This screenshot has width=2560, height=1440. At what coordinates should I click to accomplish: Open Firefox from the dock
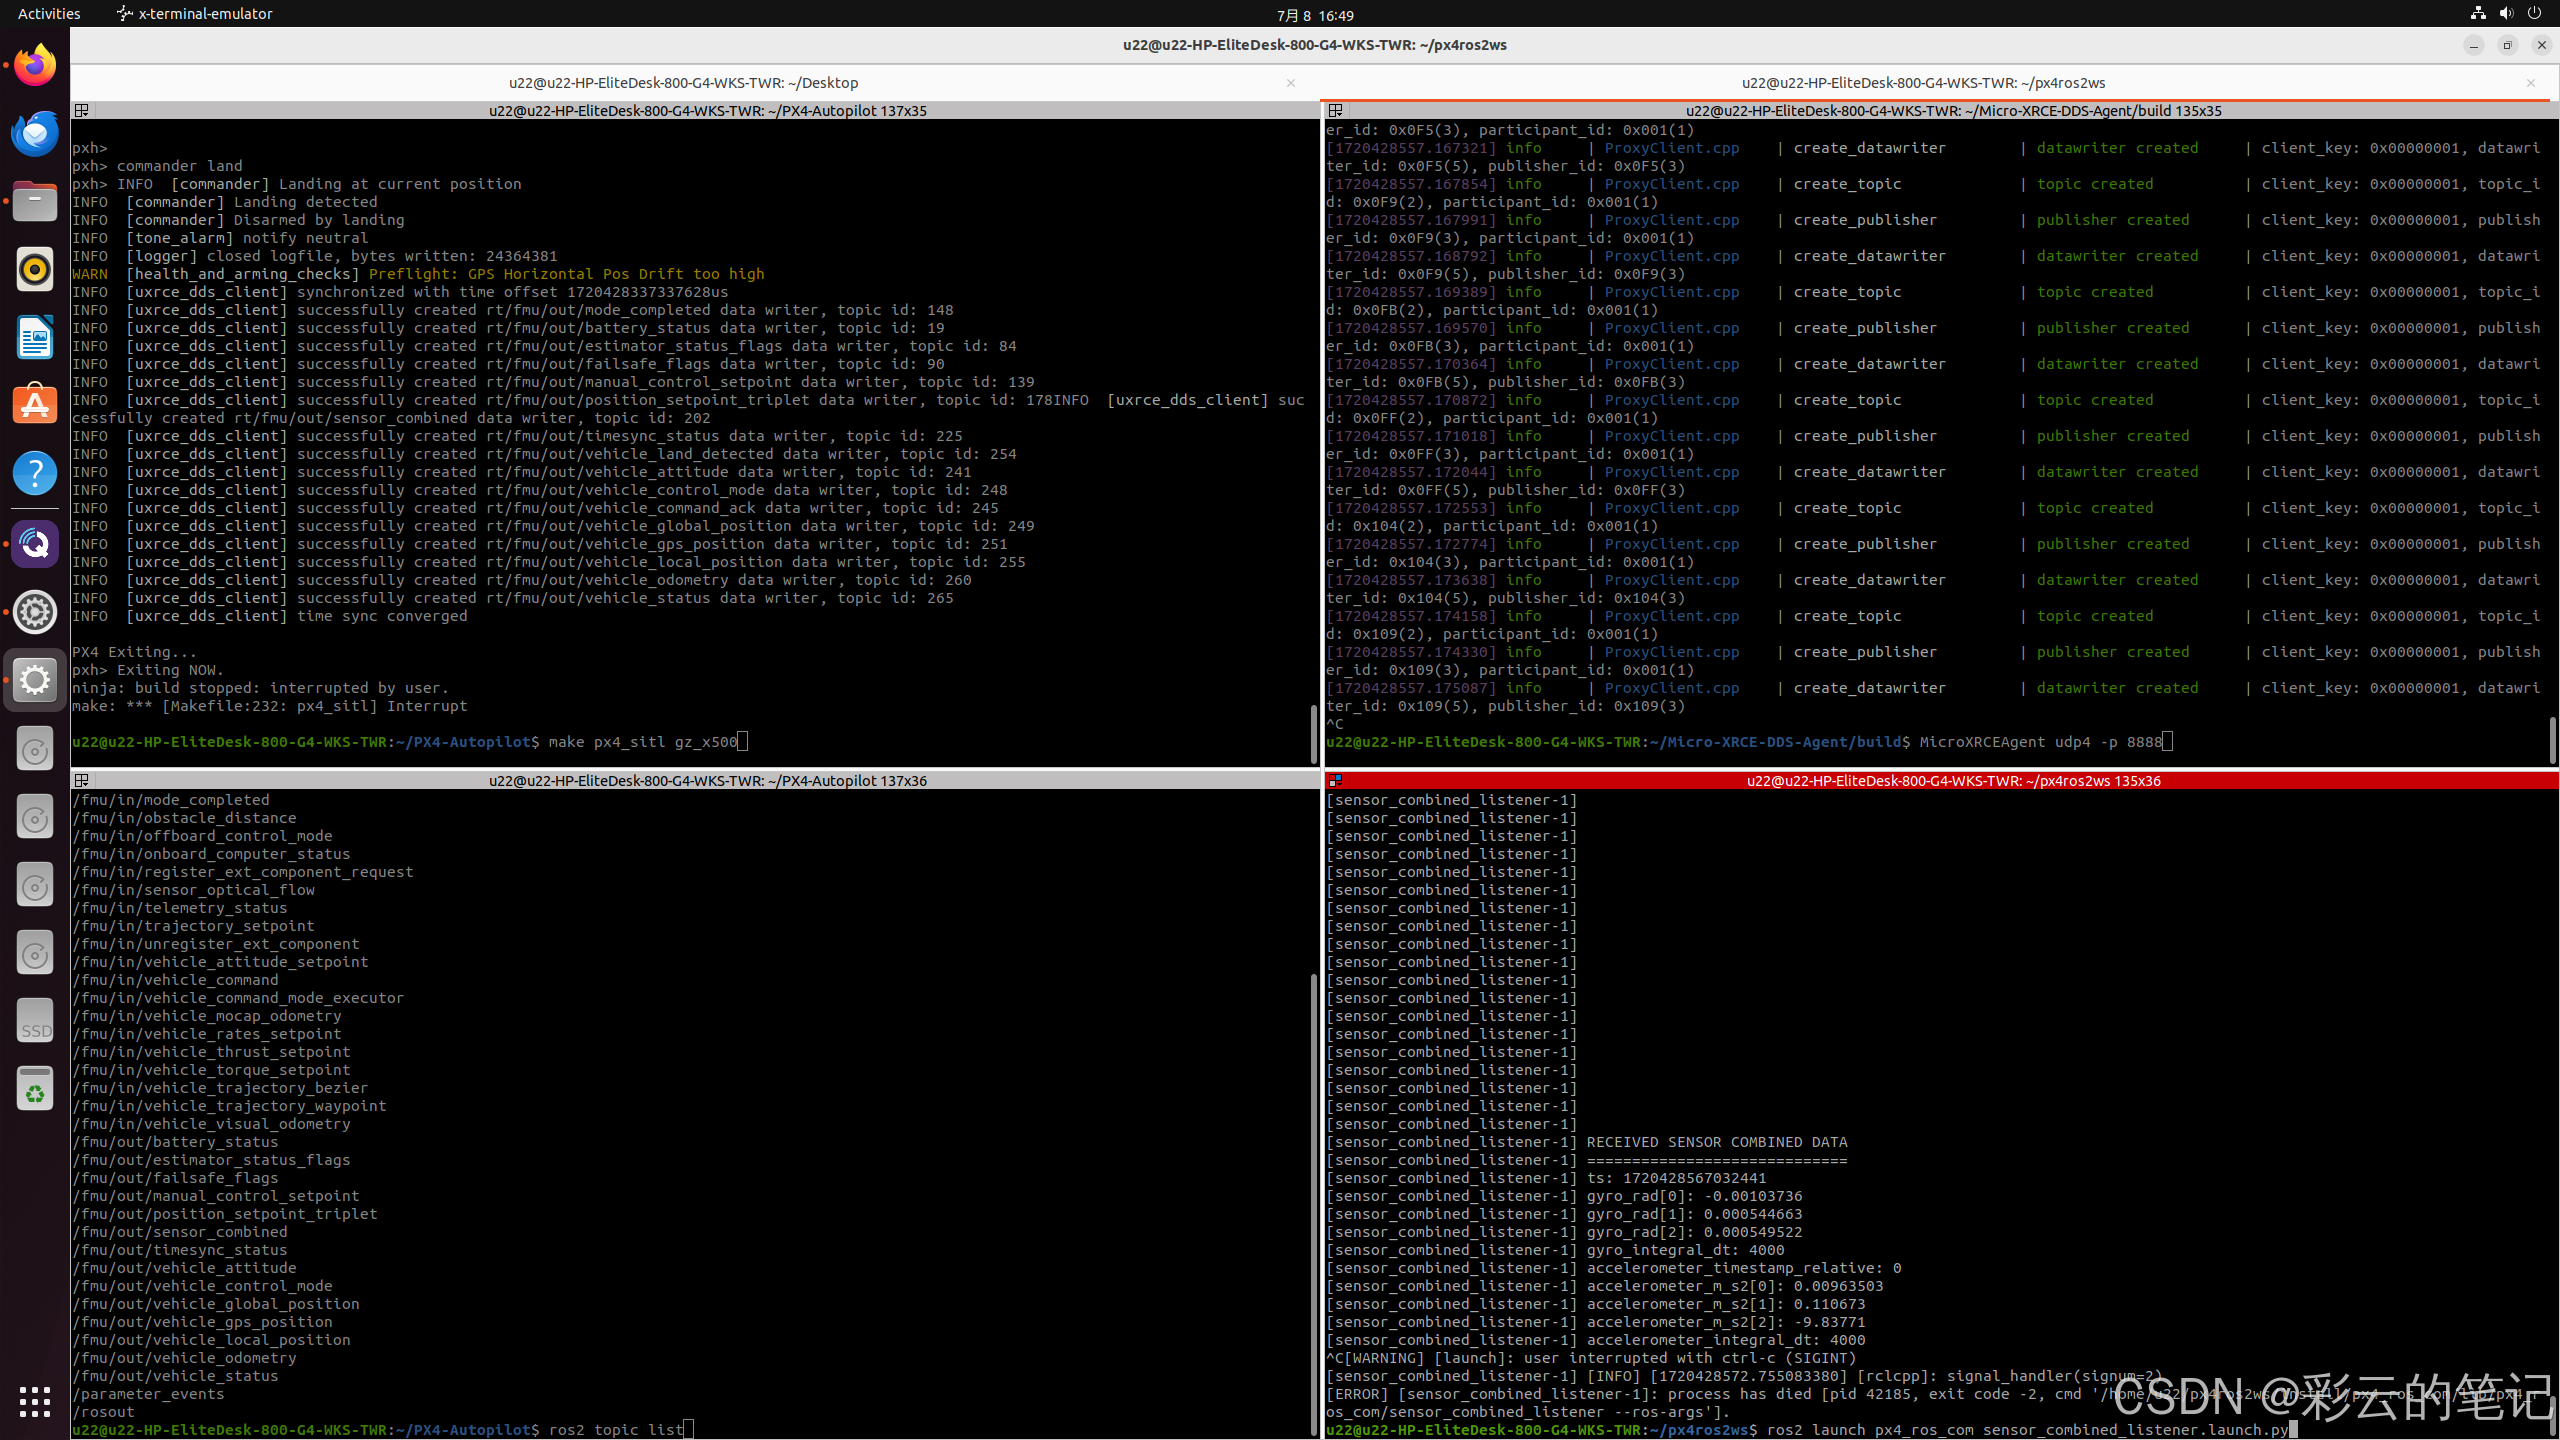pyautogui.click(x=35, y=64)
